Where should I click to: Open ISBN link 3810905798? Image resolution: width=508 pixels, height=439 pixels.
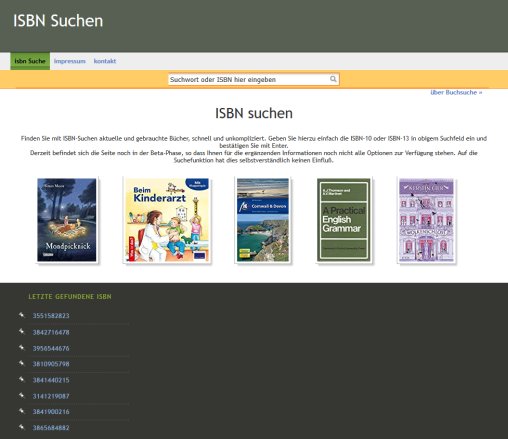tap(51, 364)
